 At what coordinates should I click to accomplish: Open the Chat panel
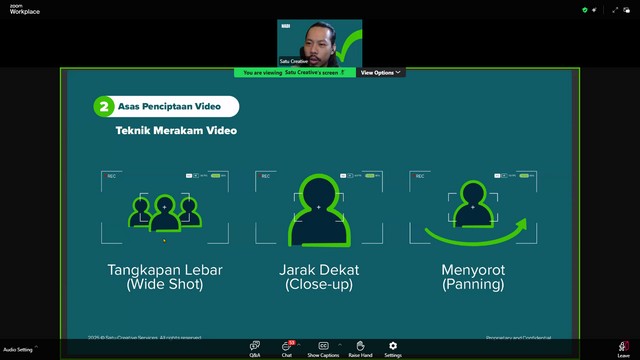click(287, 349)
